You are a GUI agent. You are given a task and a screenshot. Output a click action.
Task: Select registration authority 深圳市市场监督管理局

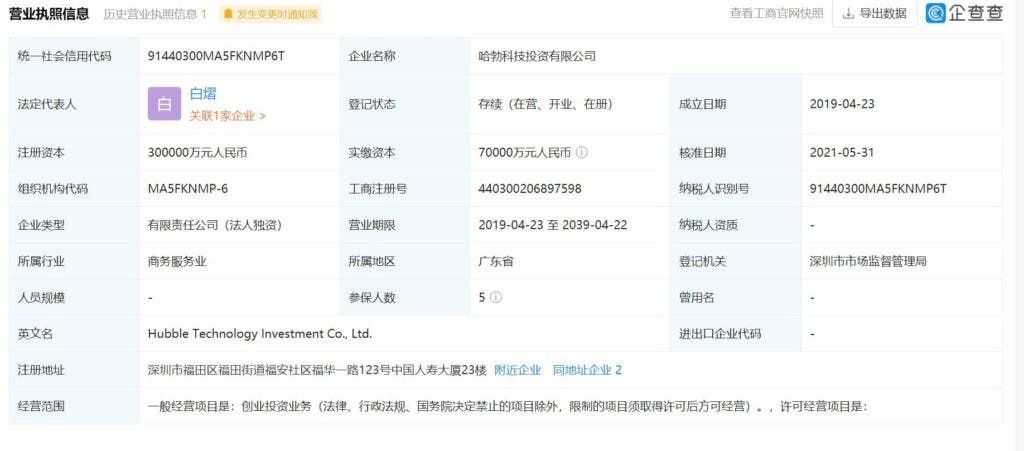click(868, 262)
